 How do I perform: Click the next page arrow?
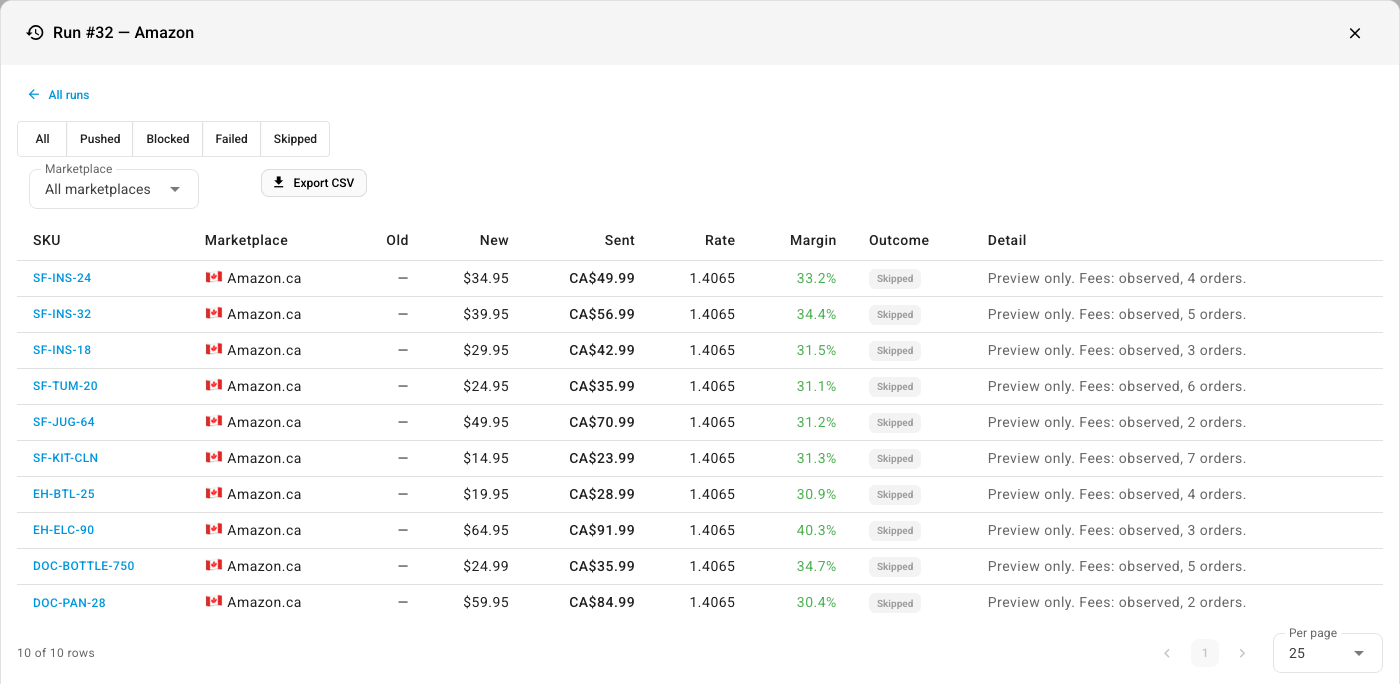[1242, 653]
